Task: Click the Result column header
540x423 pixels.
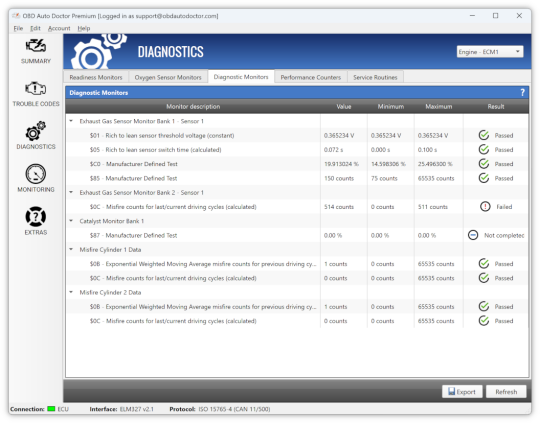Action: pyautogui.click(x=496, y=106)
